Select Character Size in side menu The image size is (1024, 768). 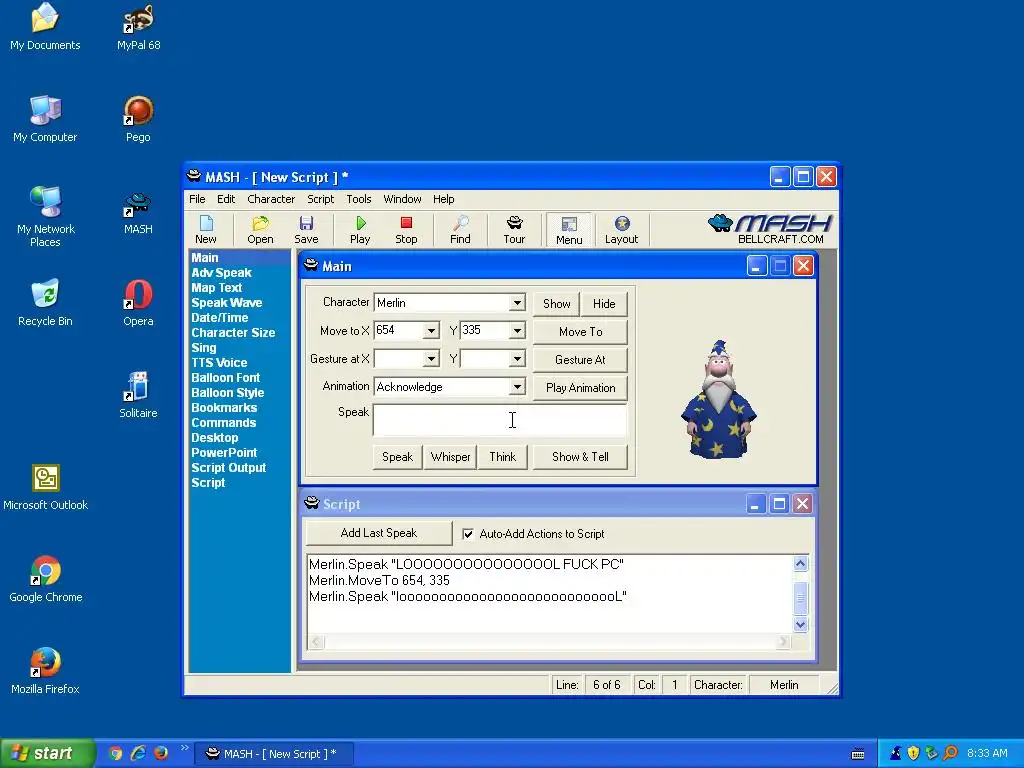pos(233,333)
